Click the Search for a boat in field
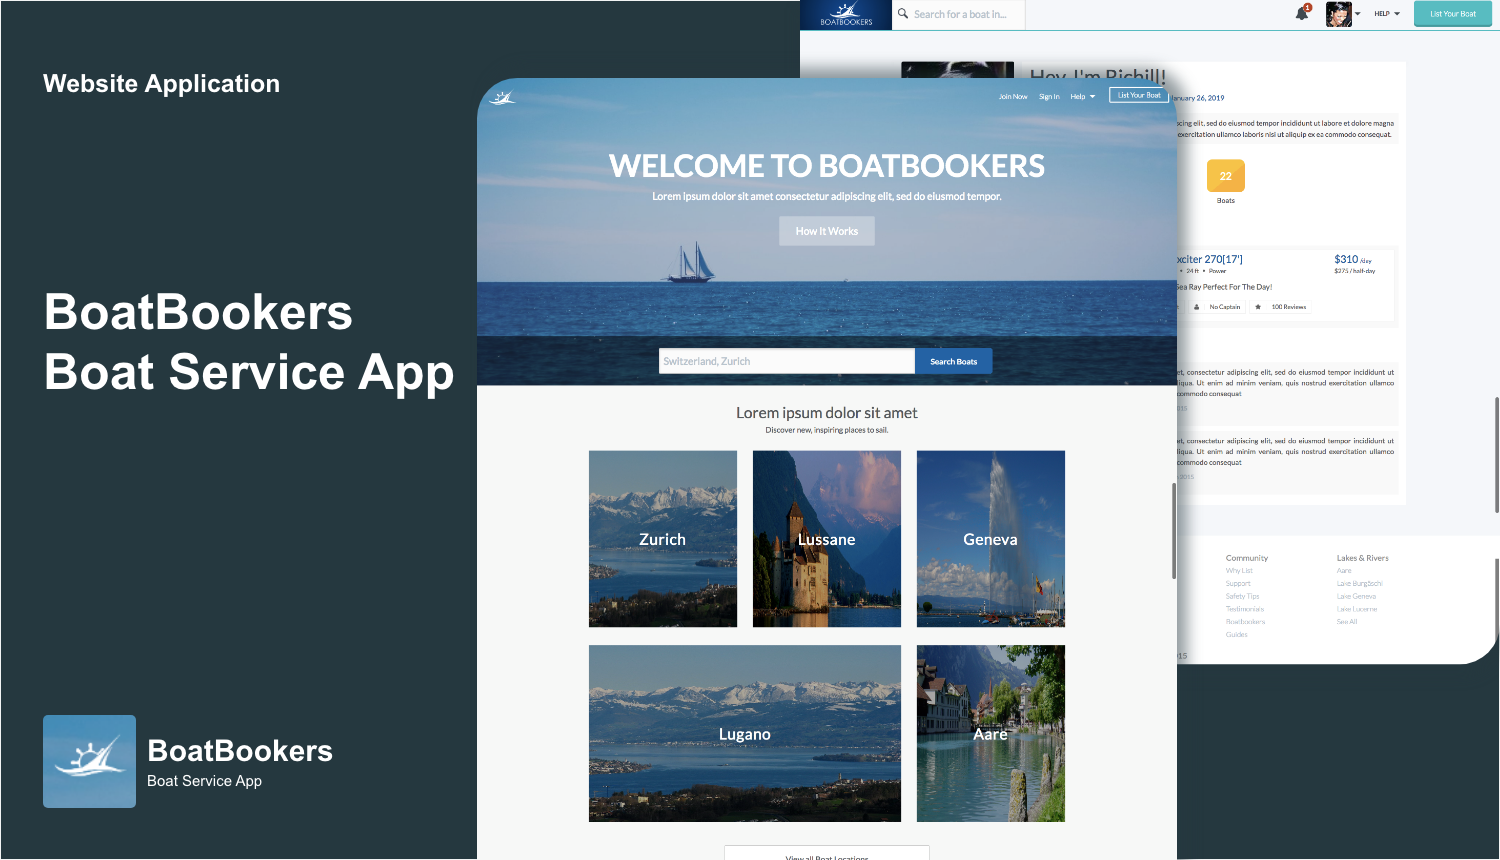The width and height of the screenshot is (1500, 860). point(960,14)
